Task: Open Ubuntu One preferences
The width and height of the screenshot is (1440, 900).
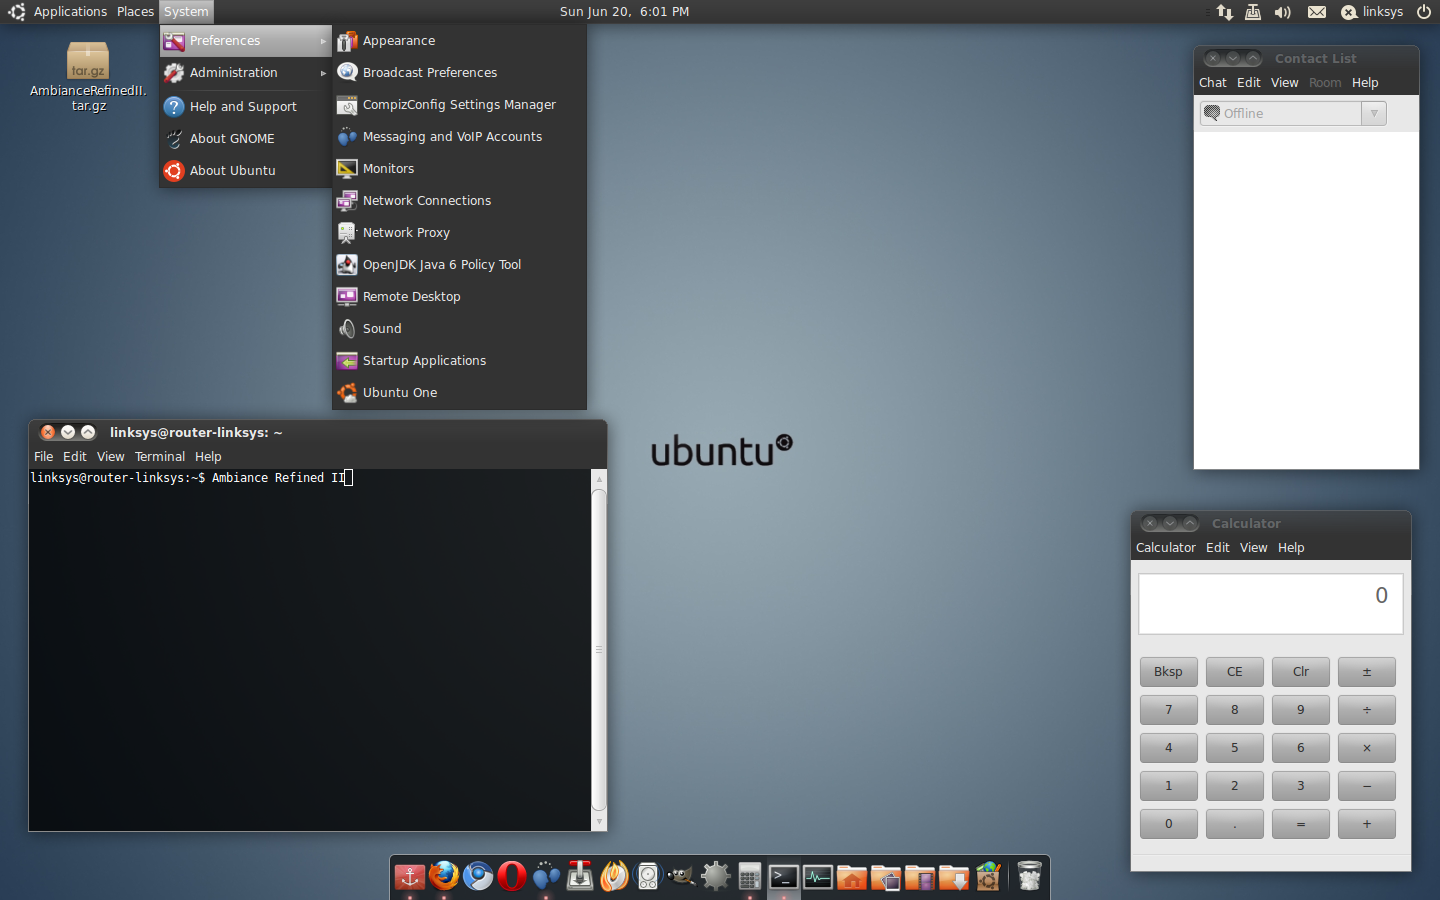Action: (459, 393)
